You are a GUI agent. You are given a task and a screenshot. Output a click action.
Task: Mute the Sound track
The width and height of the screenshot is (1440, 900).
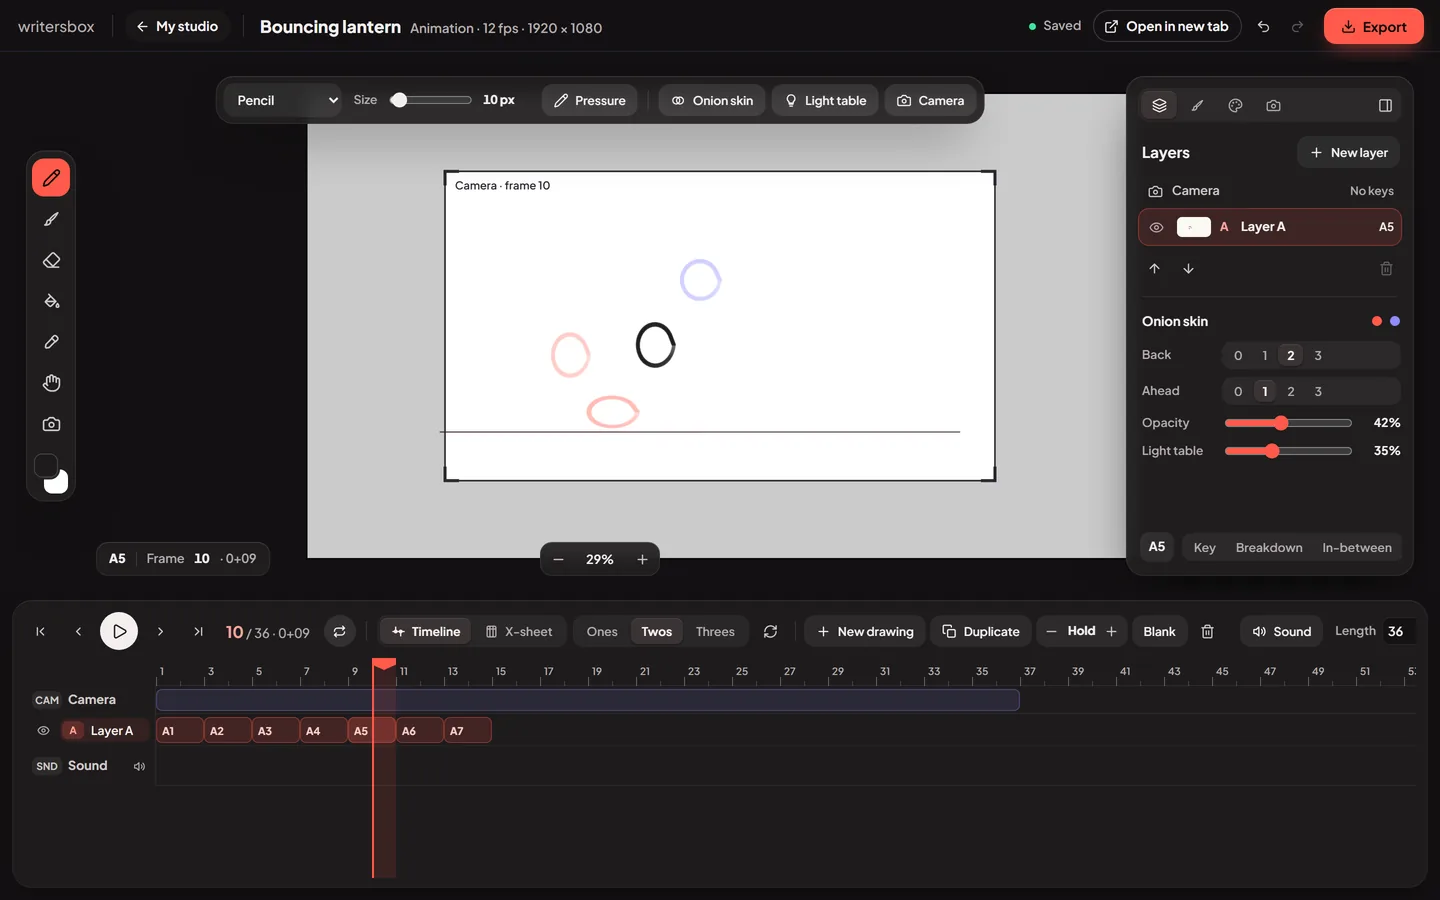pos(139,766)
